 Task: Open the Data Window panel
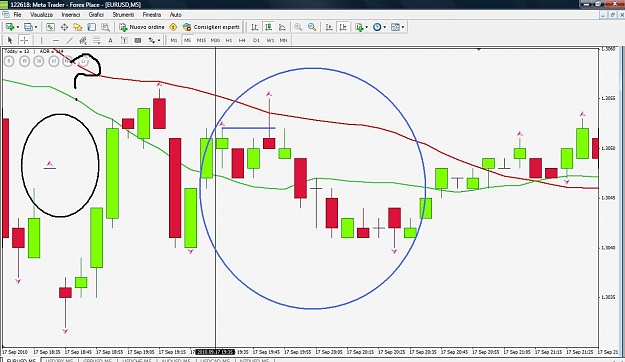pos(64,27)
